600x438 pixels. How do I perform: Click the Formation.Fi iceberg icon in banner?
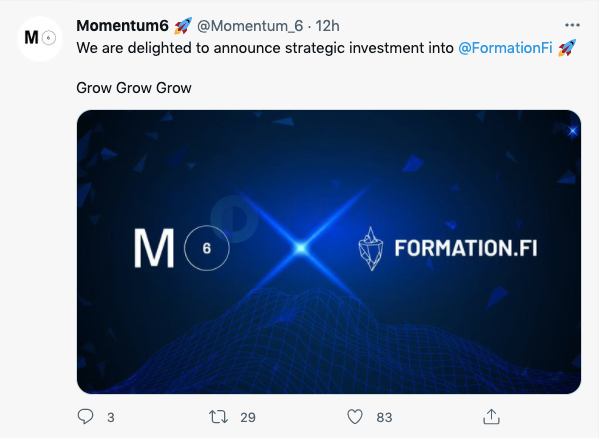pos(370,249)
